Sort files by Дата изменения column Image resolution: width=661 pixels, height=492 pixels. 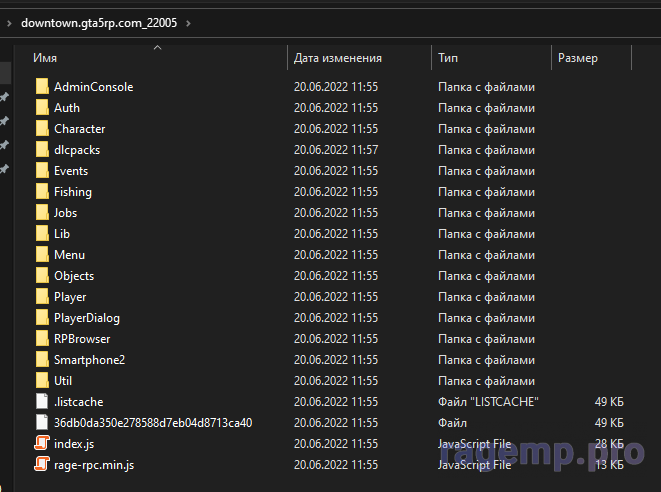pos(338,59)
